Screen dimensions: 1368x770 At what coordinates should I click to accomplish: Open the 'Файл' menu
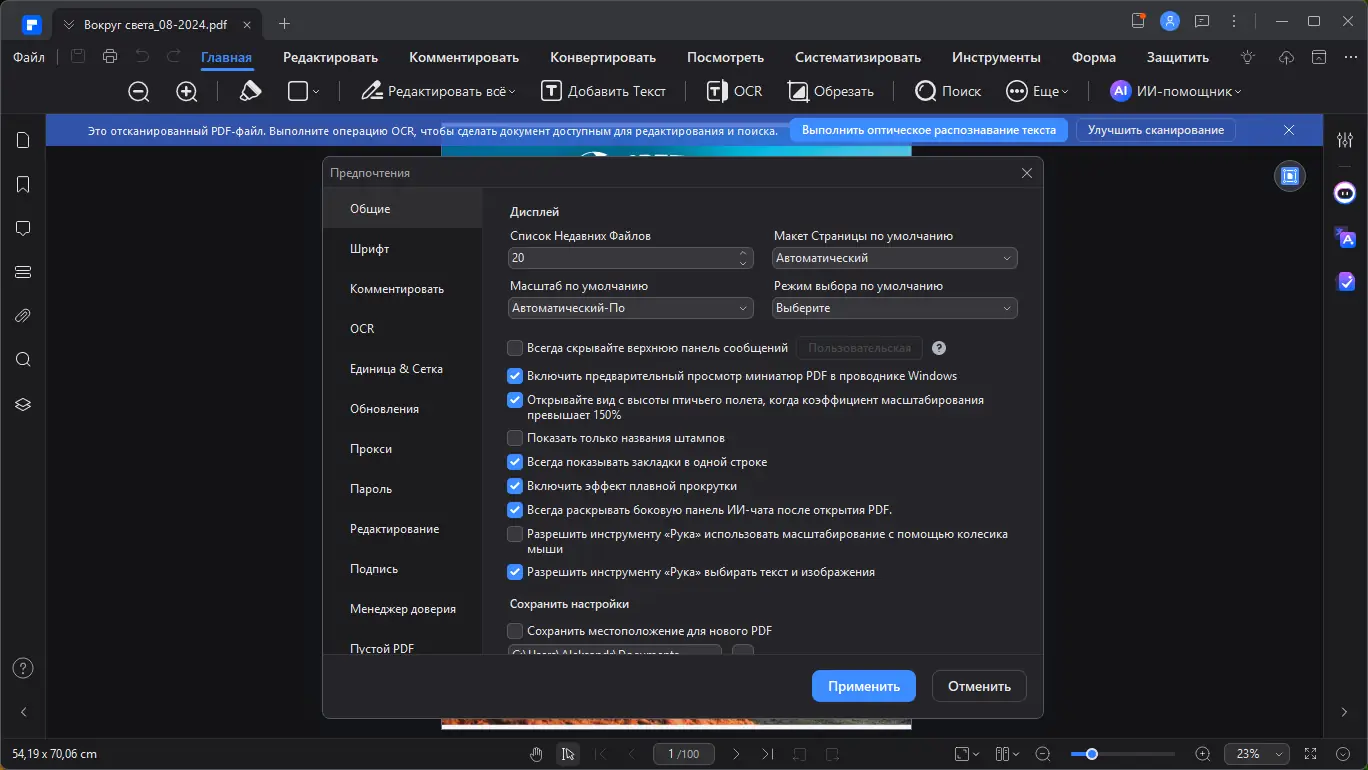(x=29, y=57)
